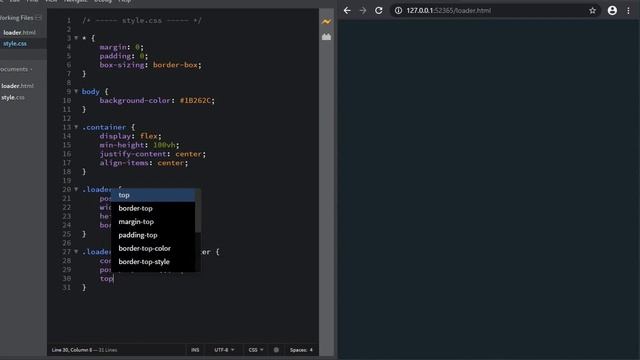This screenshot has width=640, height=360.
Task: Collapse the rule starting on line 27
Action: pos(76,252)
